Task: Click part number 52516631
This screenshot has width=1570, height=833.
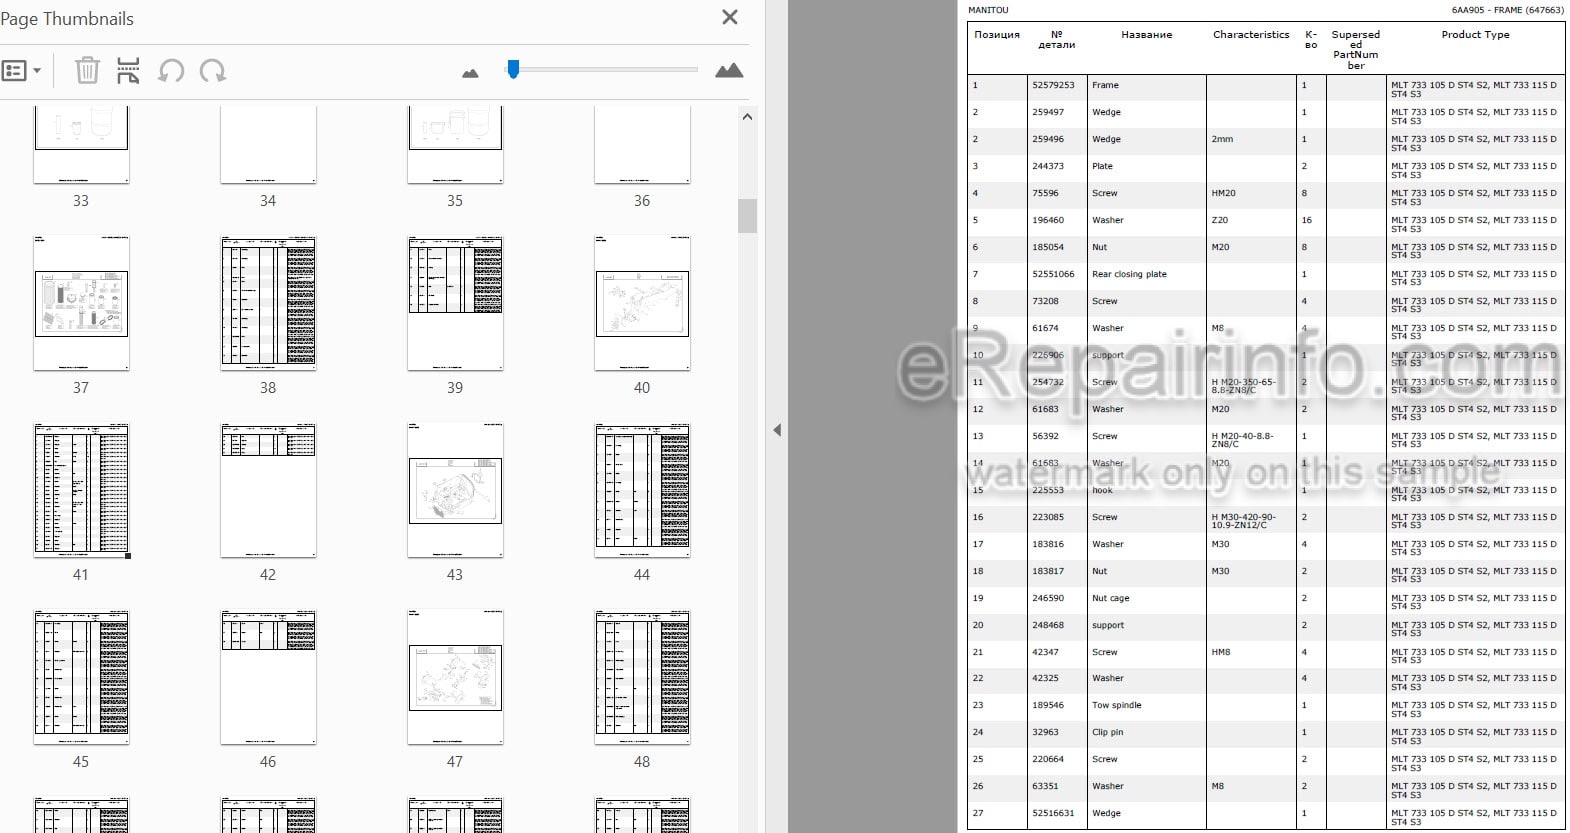Action: pos(1053,813)
